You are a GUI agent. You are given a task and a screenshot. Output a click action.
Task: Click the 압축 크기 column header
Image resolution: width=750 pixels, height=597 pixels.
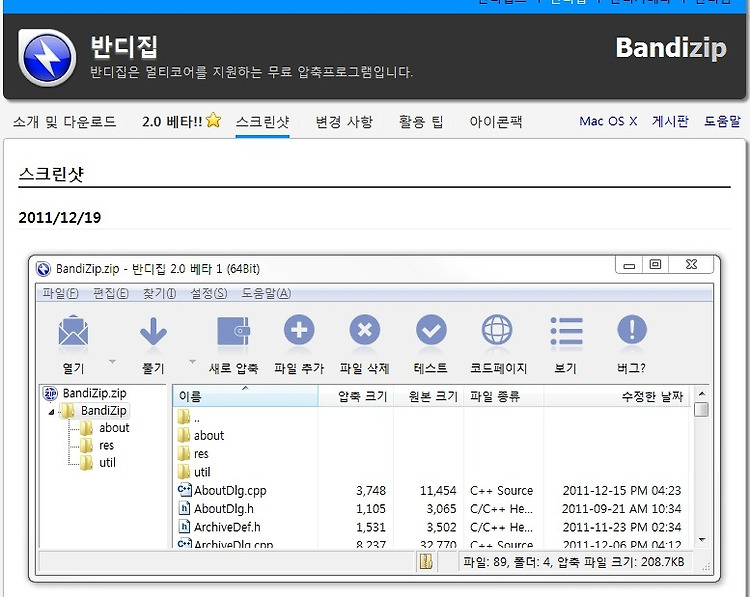pos(356,396)
